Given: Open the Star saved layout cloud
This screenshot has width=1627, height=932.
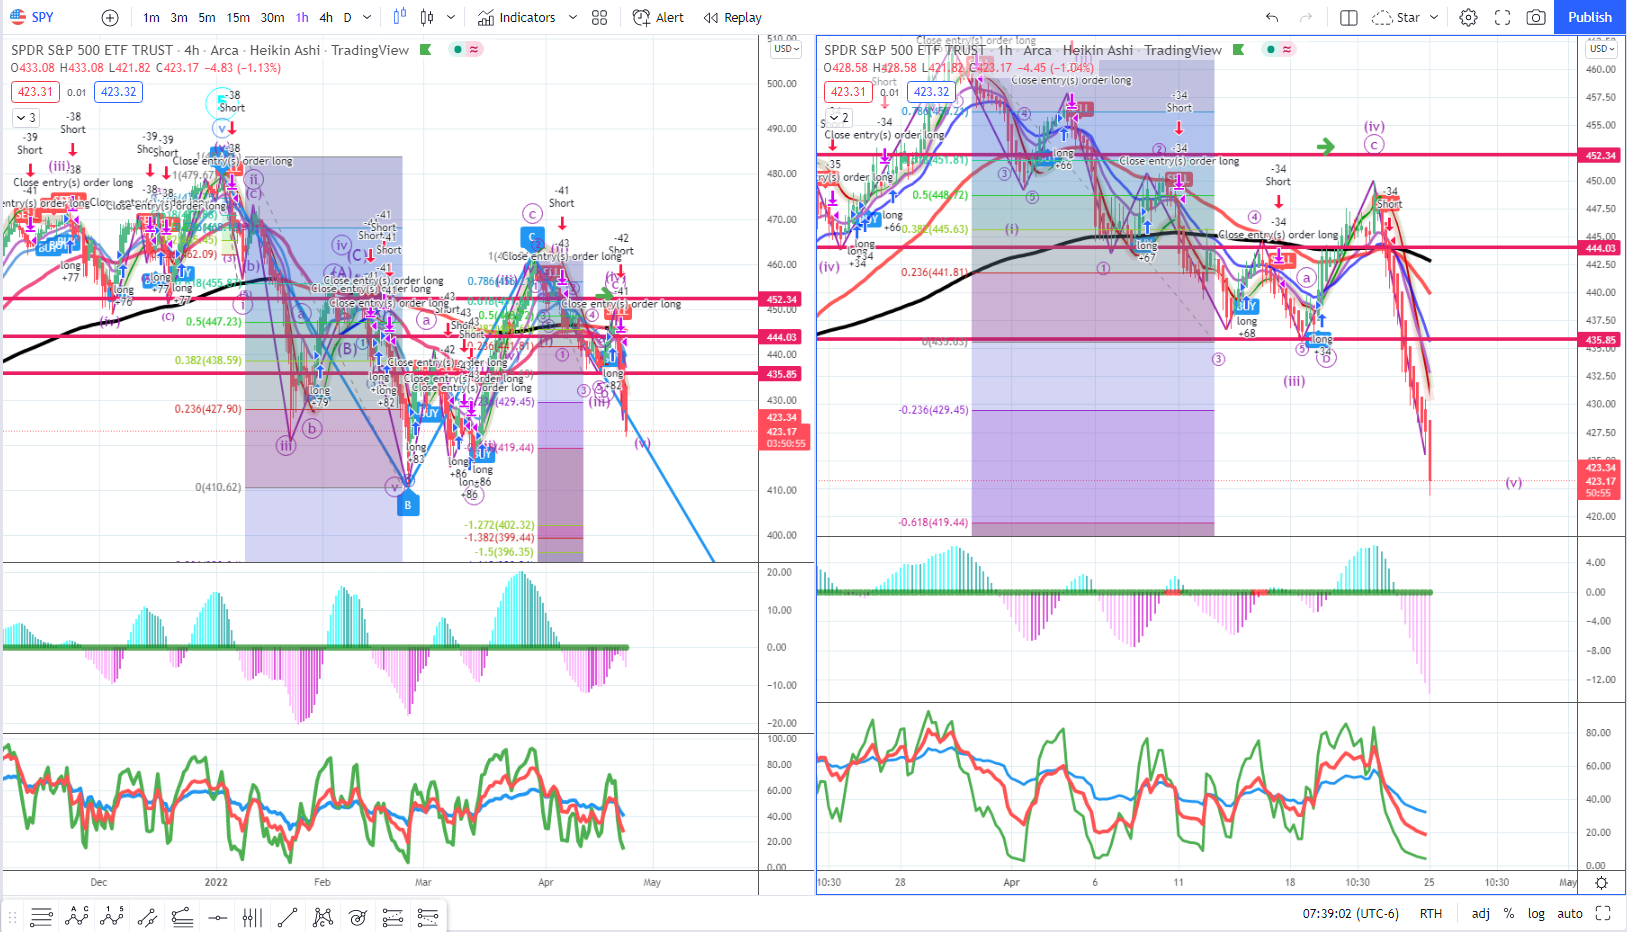Looking at the screenshot, I should click(x=1395, y=17).
